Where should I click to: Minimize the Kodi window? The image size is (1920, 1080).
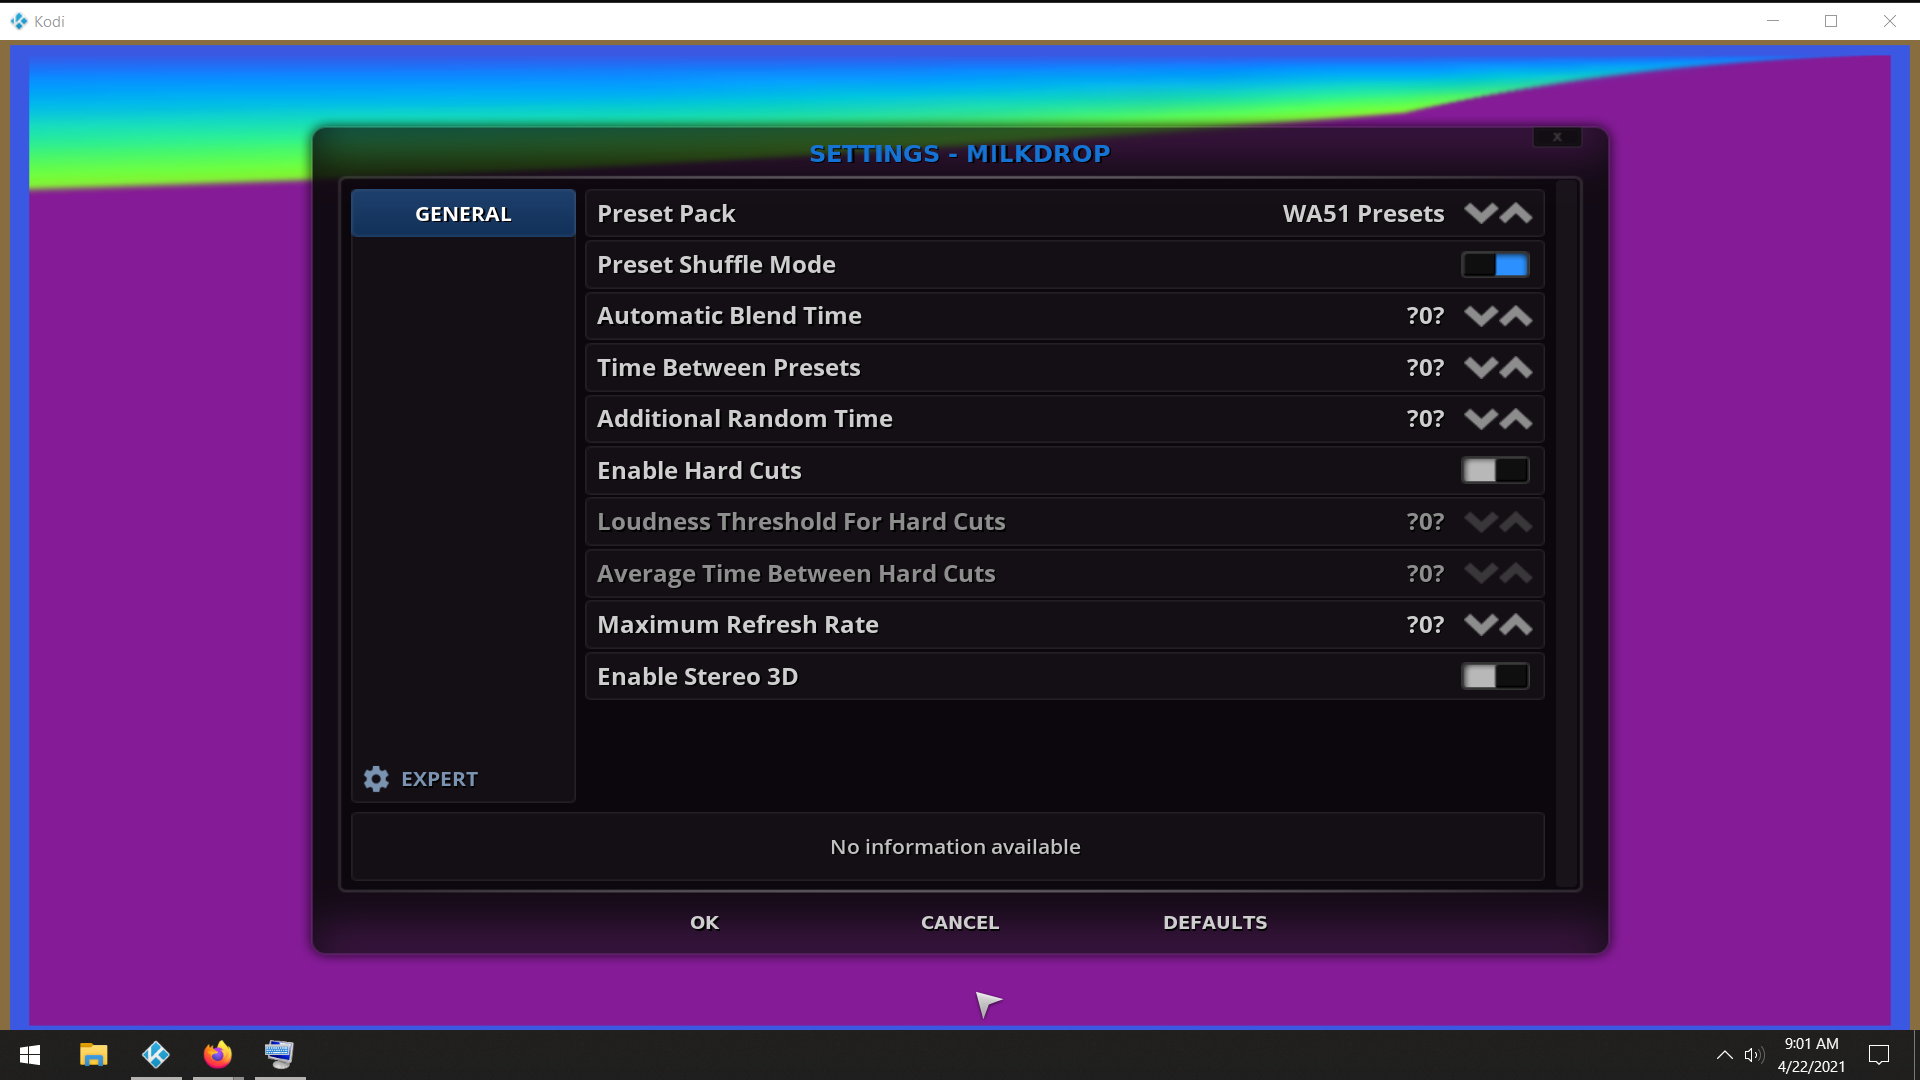[1773, 21]
